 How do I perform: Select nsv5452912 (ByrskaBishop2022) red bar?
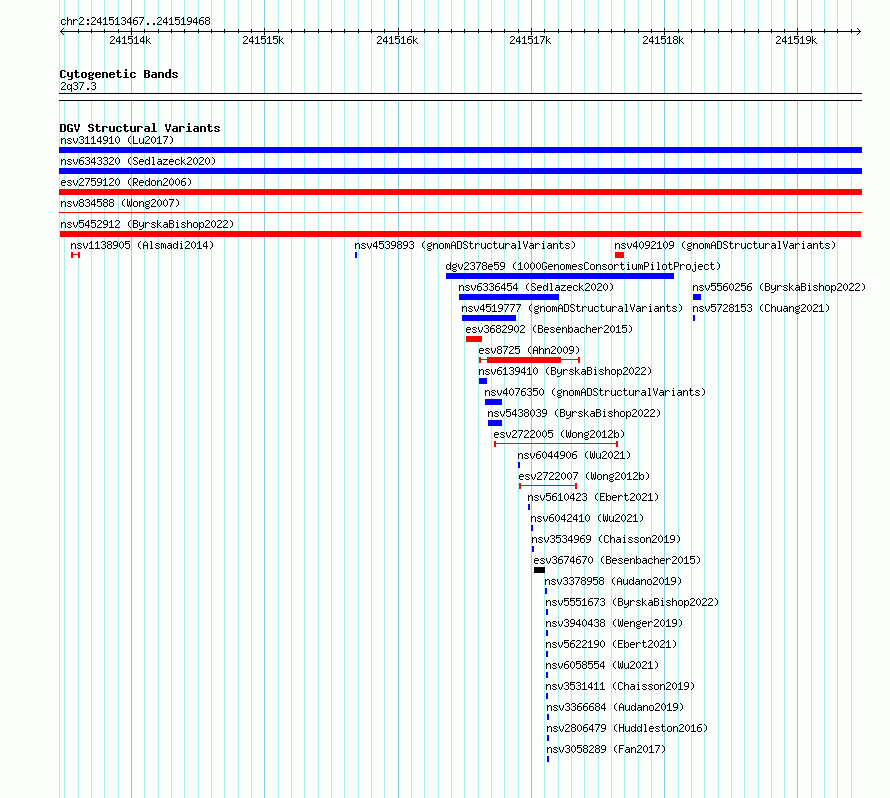point(460,234)
